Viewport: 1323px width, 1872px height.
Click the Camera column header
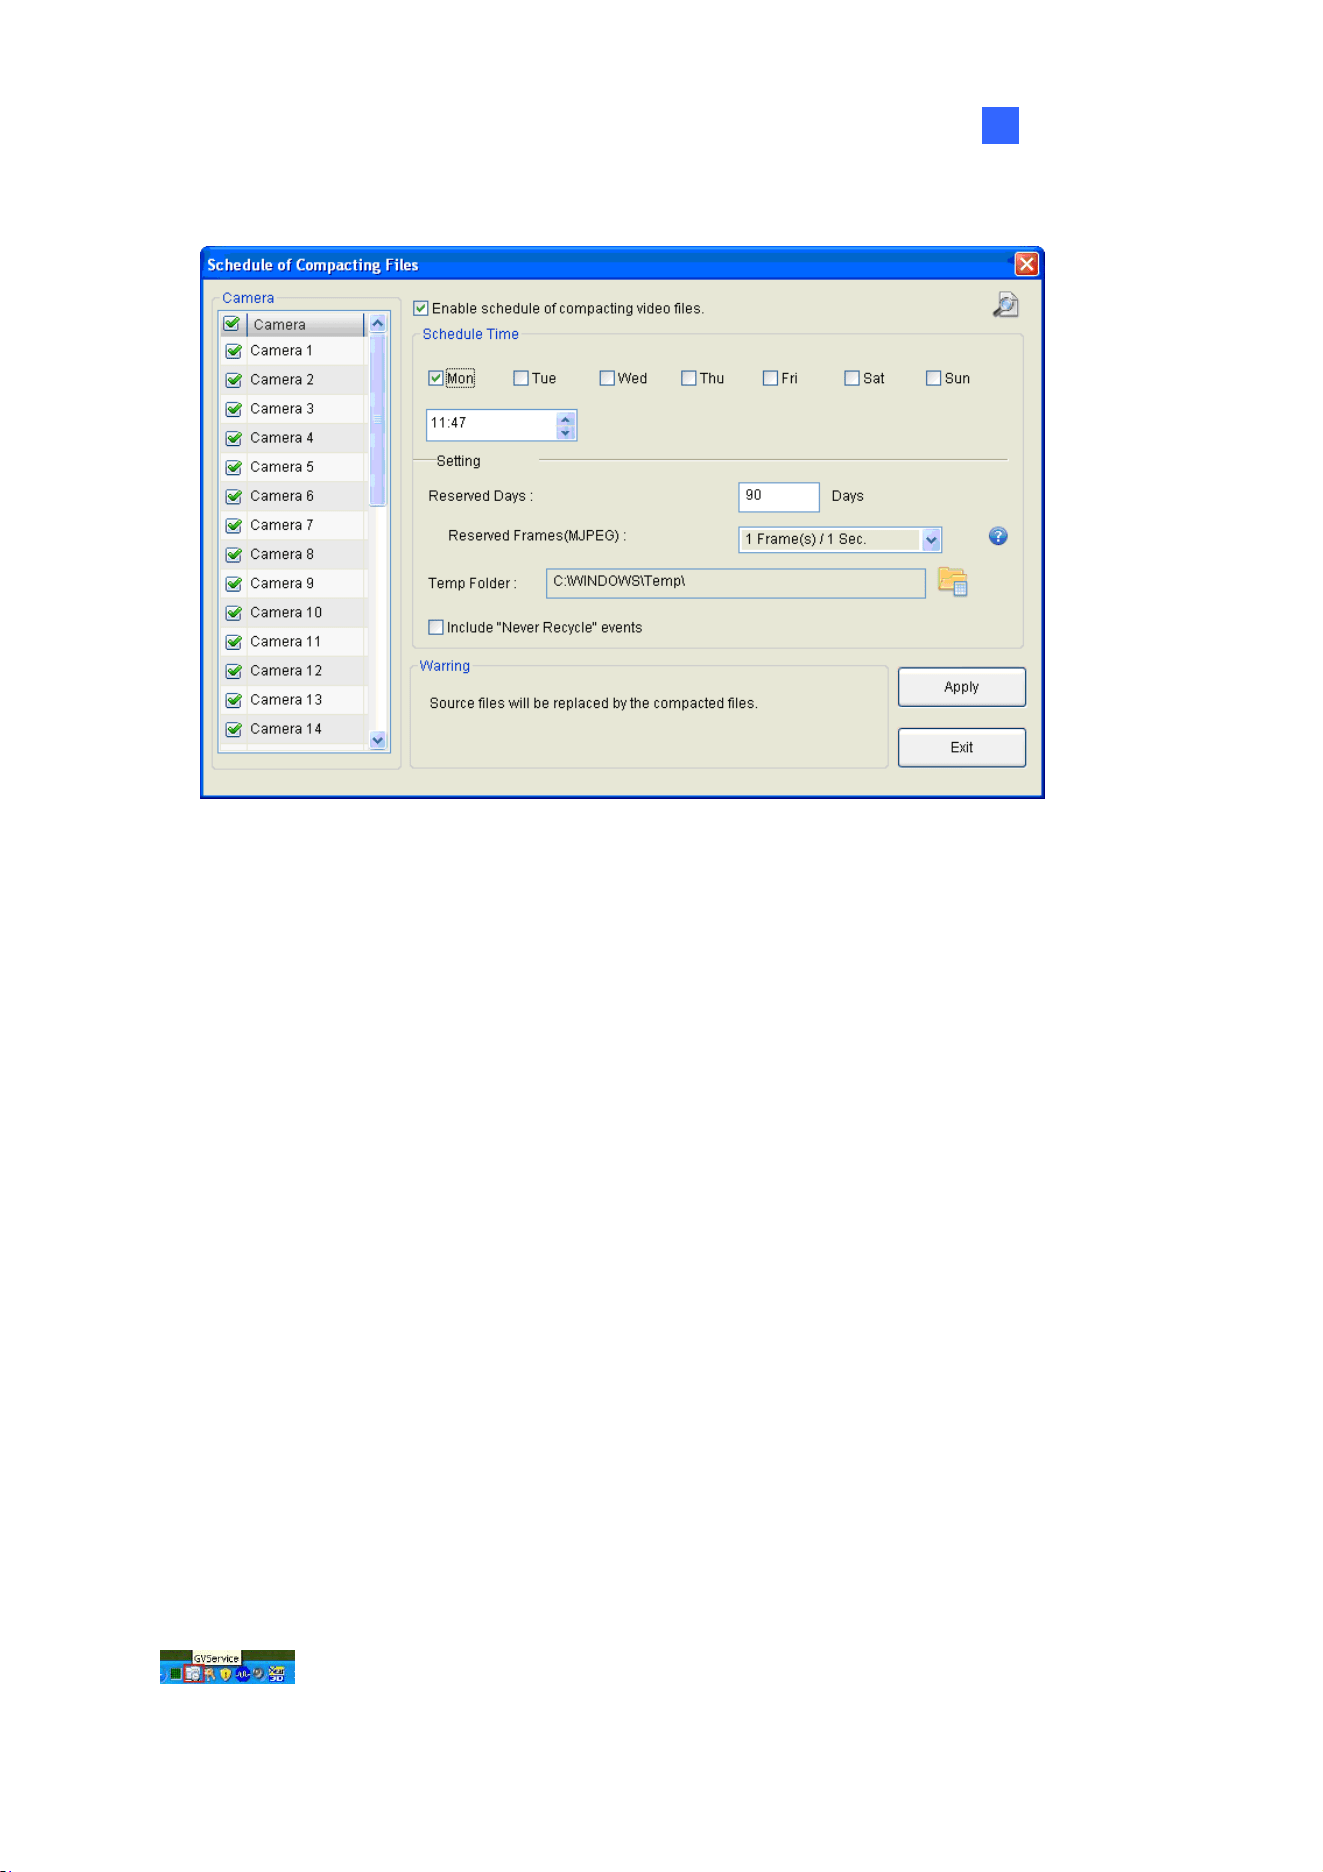[306, 324]
